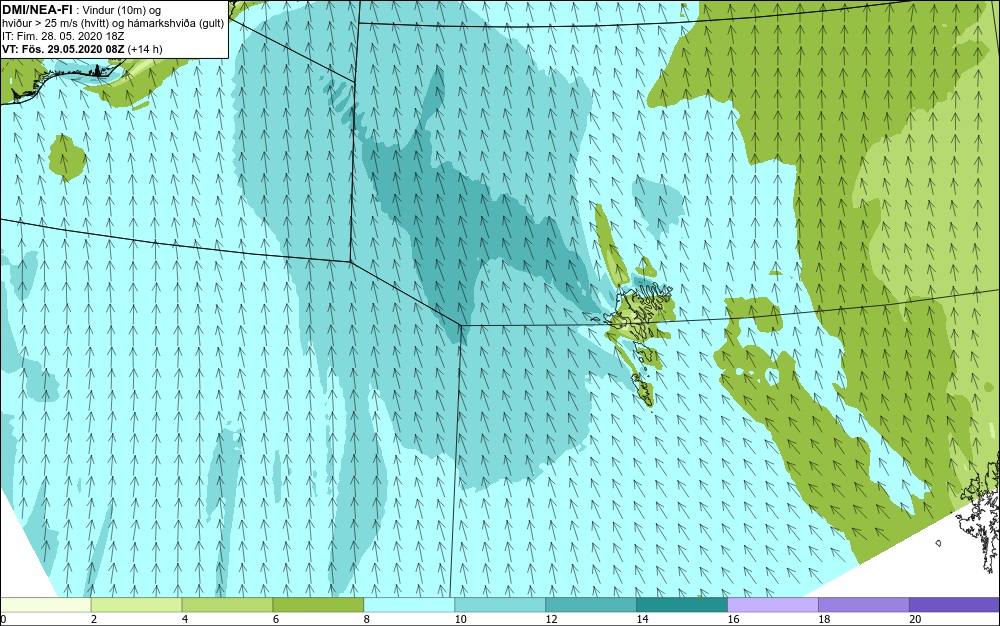1000x626 pixels.
Task: Click the 18–20 m/s medium purple legend swatch
Action: pos(864,605)
